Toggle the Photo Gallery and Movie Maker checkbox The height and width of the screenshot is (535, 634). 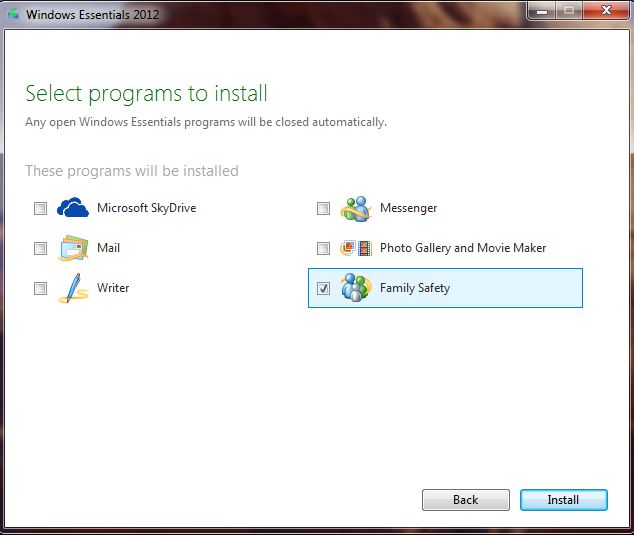tap(323, 248)
